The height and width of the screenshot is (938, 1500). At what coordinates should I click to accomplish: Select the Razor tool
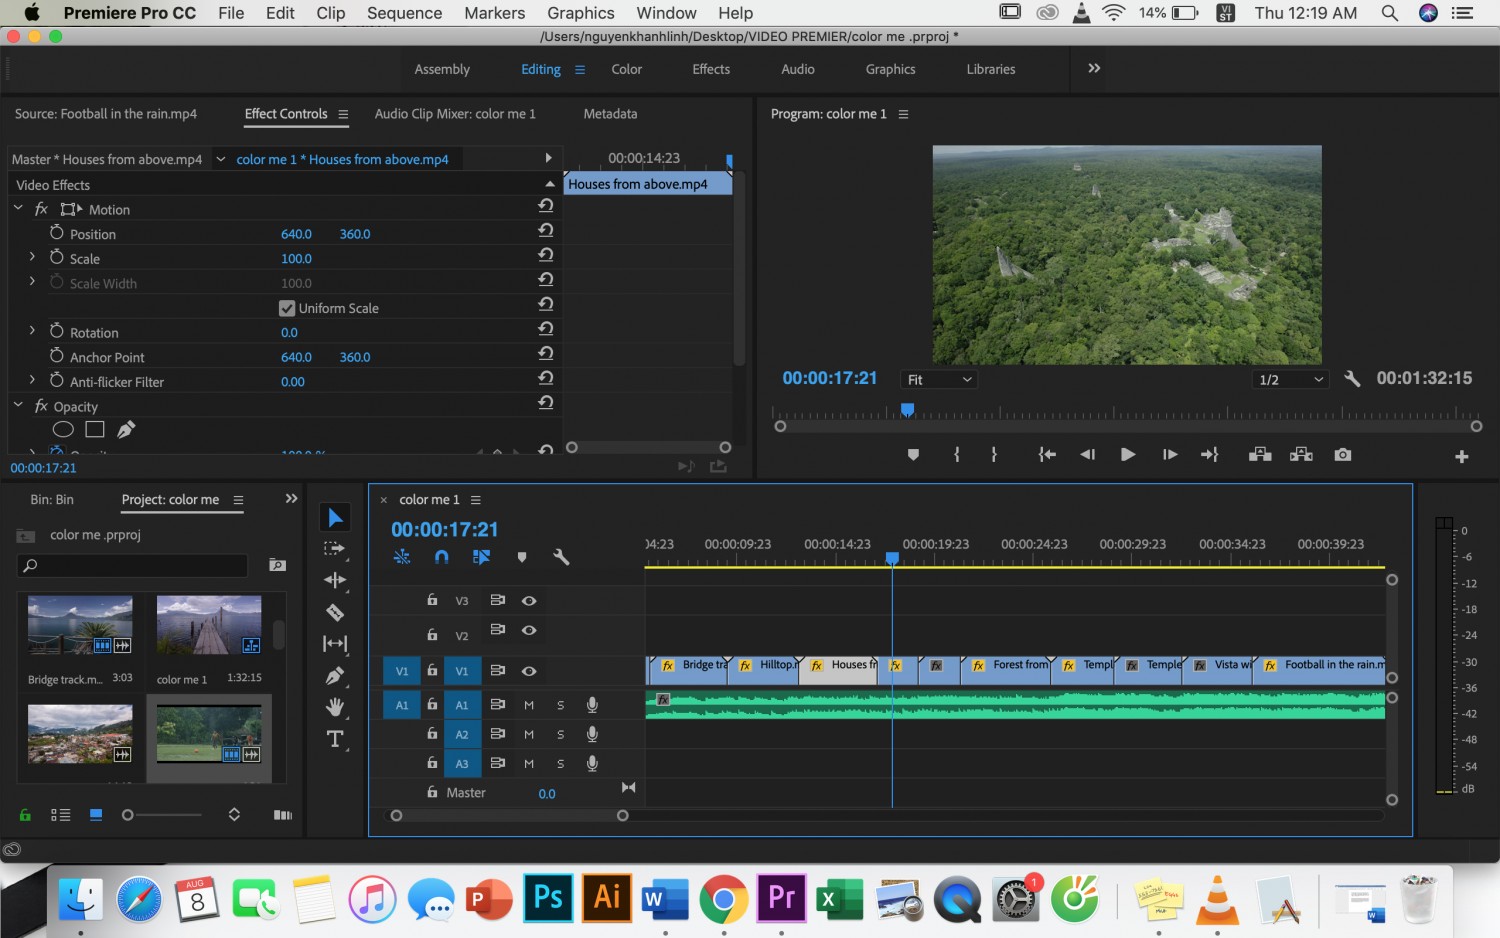[335, 612]
